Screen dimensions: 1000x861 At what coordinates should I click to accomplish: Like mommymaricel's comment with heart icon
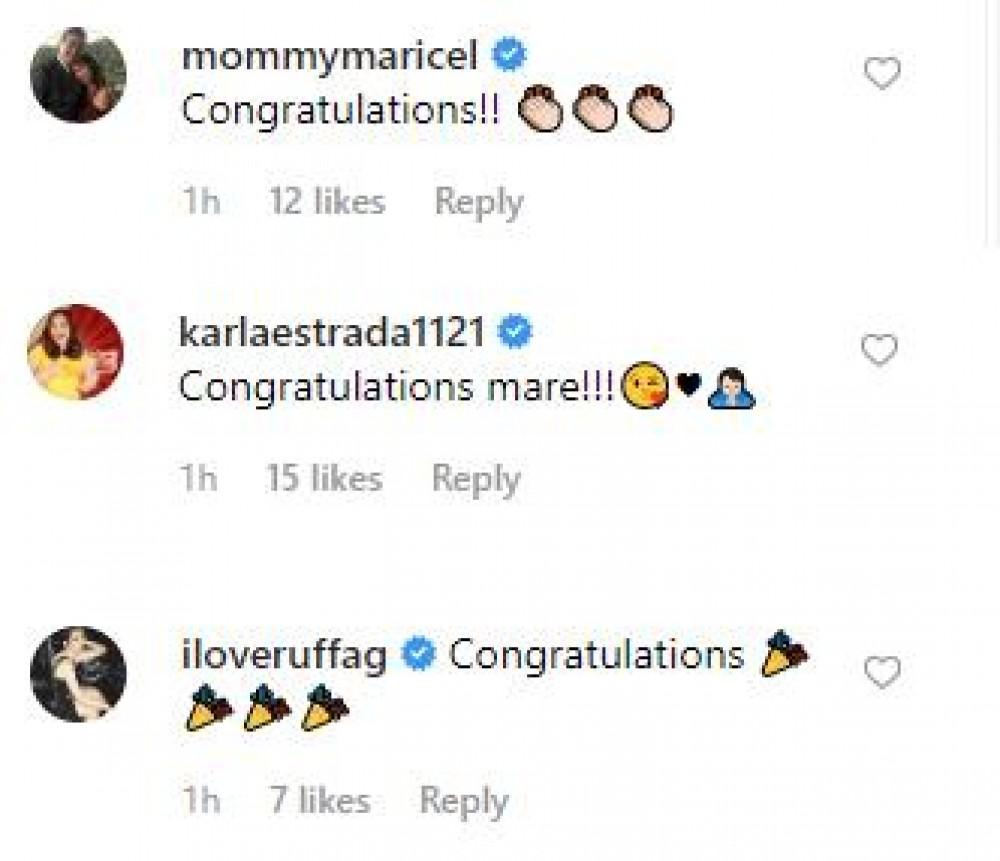pyautogui.click(x=882, y=74)
